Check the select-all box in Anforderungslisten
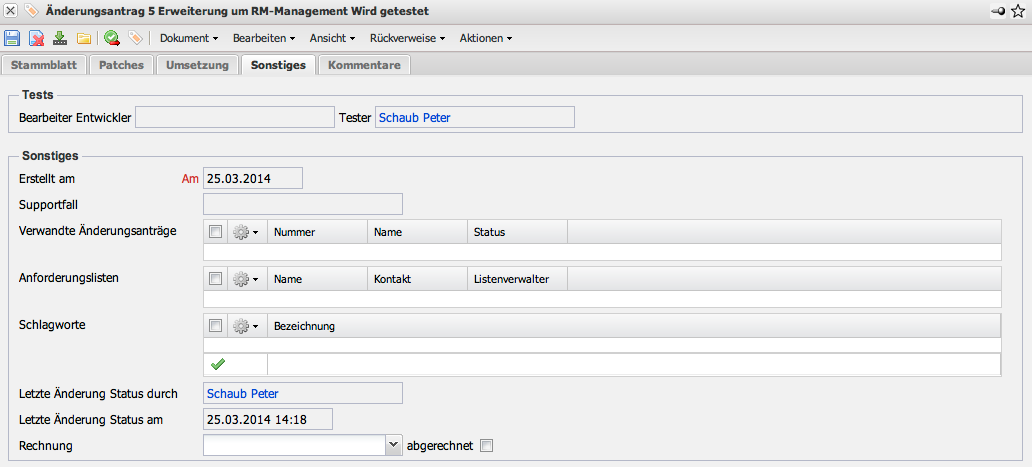The image size is (1032, 467). (x=216, y=279)
